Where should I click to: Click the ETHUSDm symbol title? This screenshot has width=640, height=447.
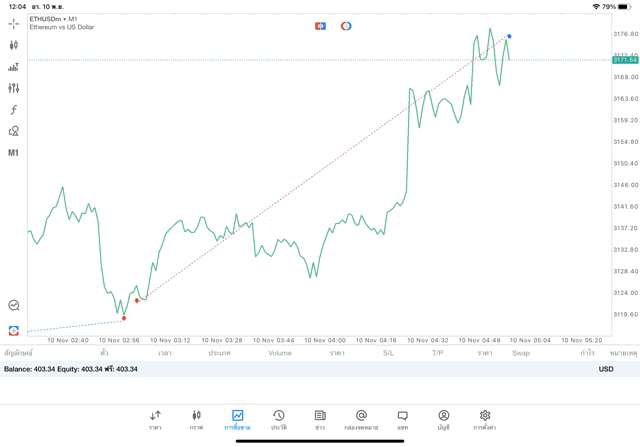pyautogui.click(x=54, y=19)
